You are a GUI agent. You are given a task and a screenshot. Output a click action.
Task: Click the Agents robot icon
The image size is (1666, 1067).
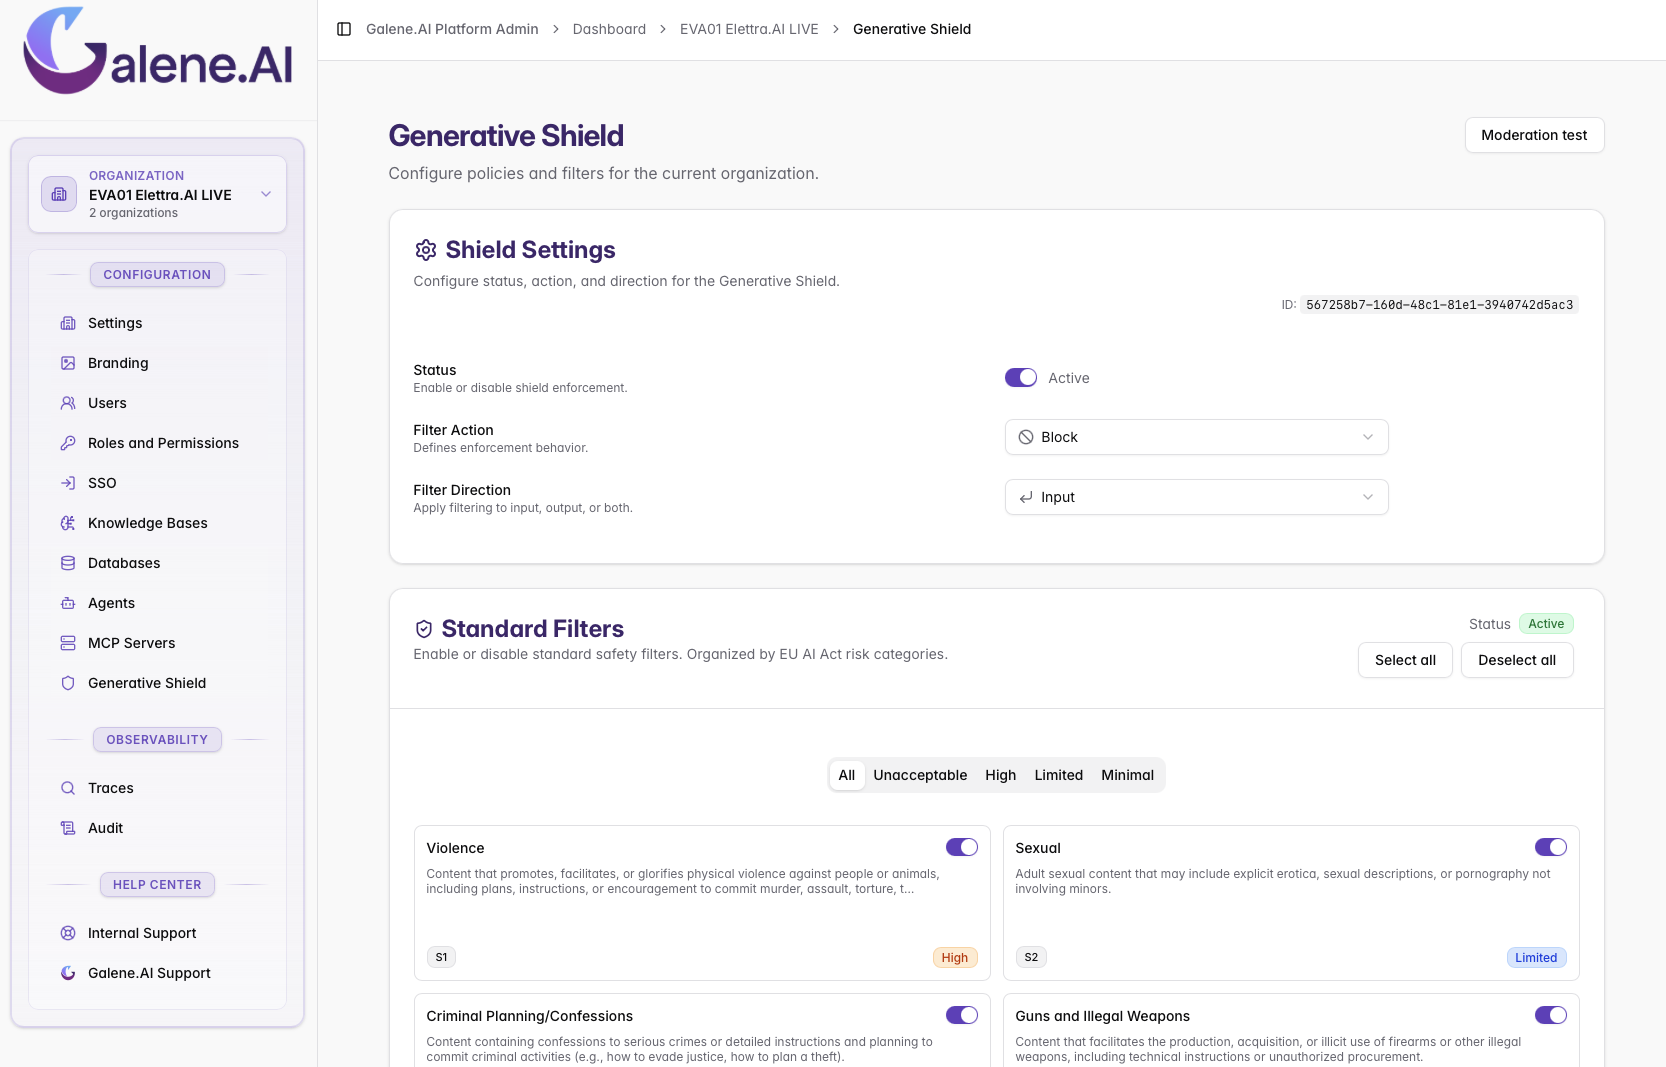(68, 603)
